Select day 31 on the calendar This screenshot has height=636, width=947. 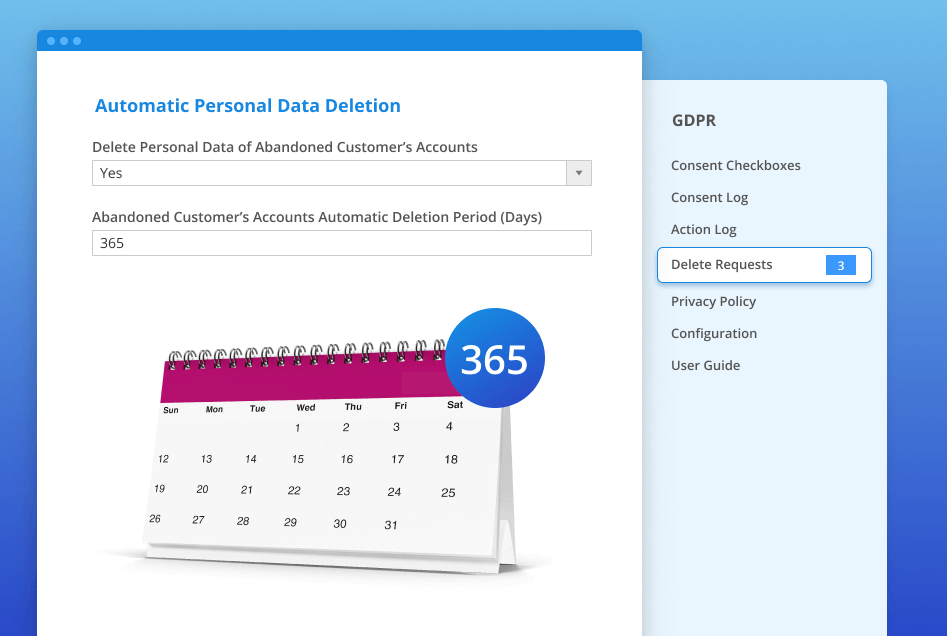point(391,525)
